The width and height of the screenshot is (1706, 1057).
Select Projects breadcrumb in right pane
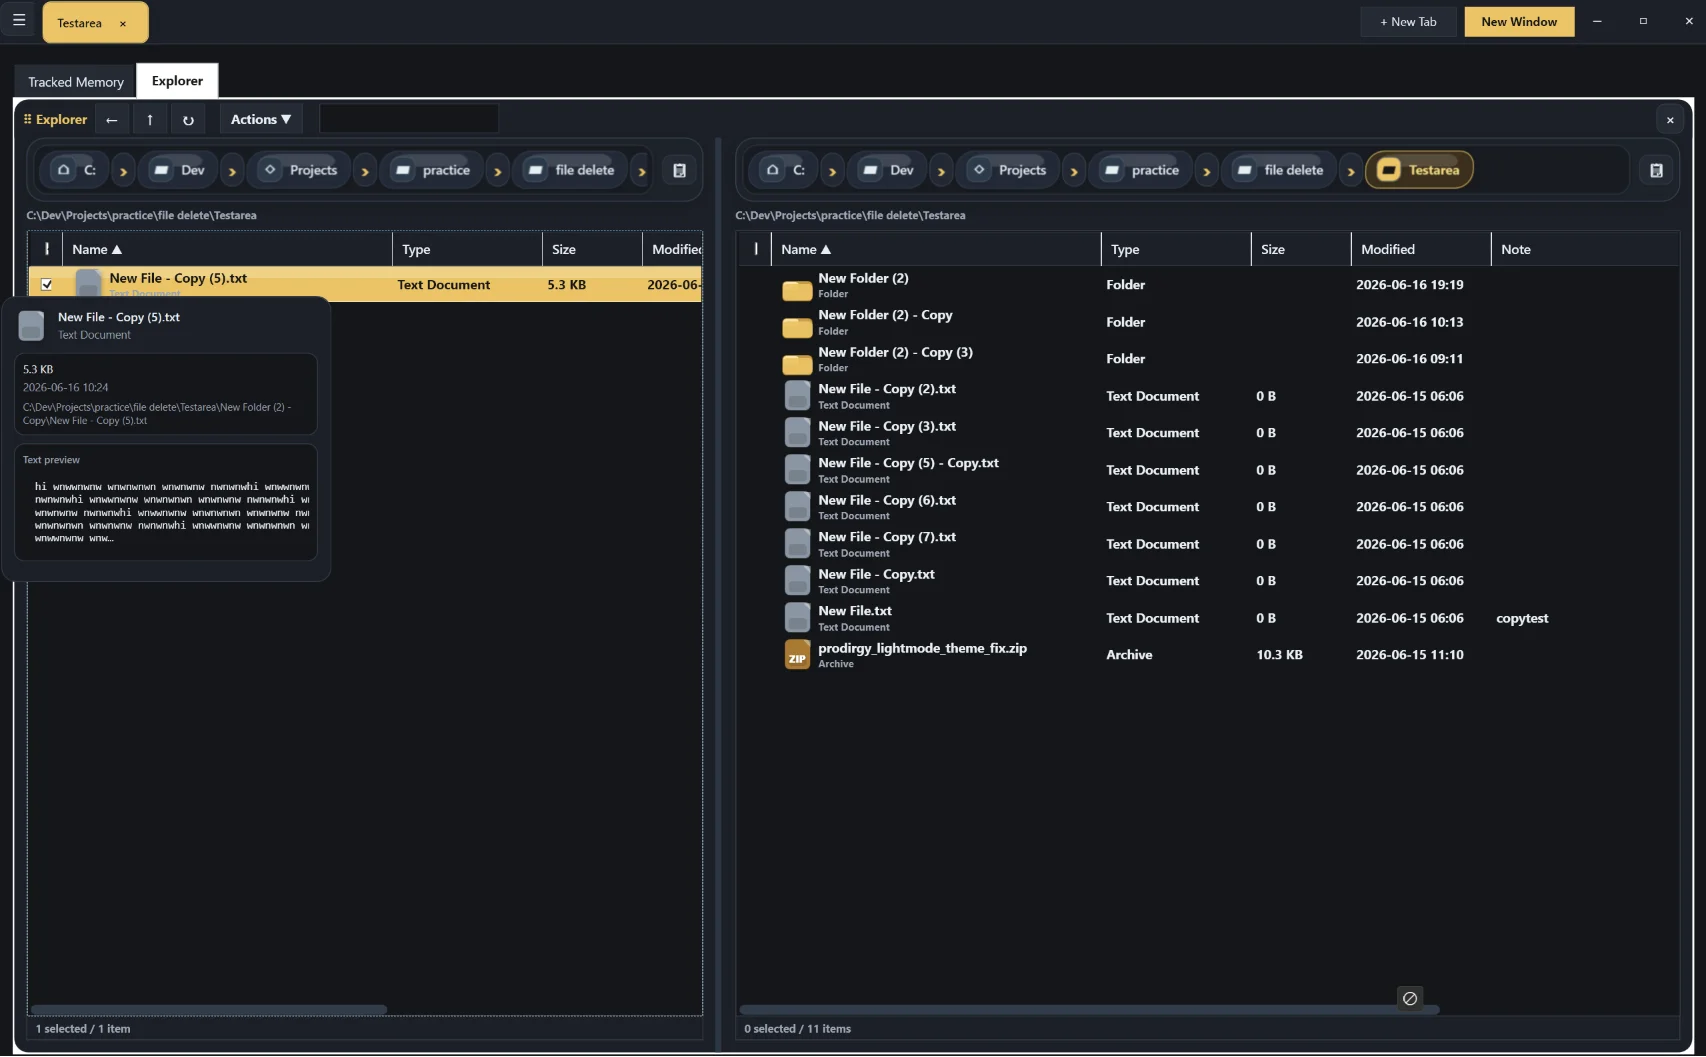tap(1009, 170)
